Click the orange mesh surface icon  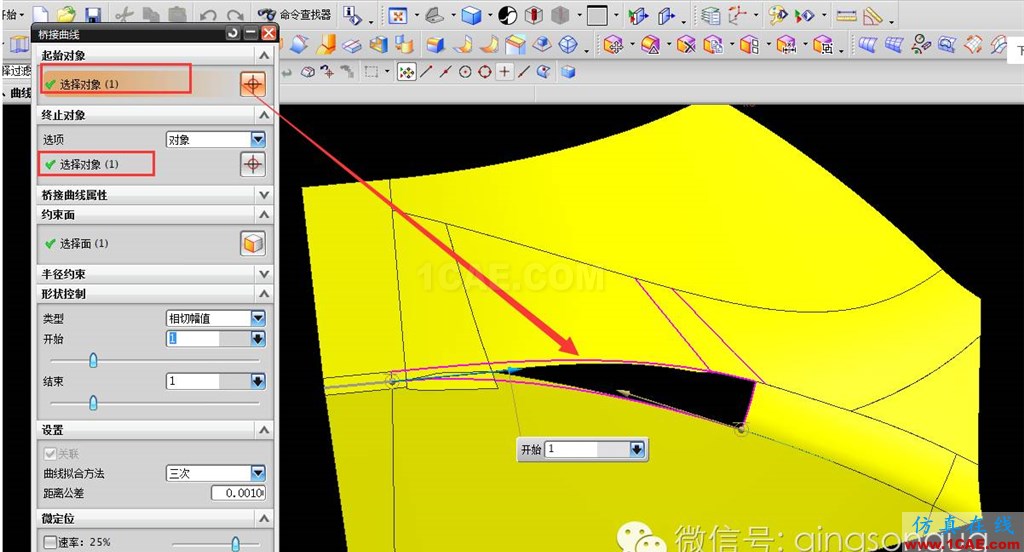973,44
